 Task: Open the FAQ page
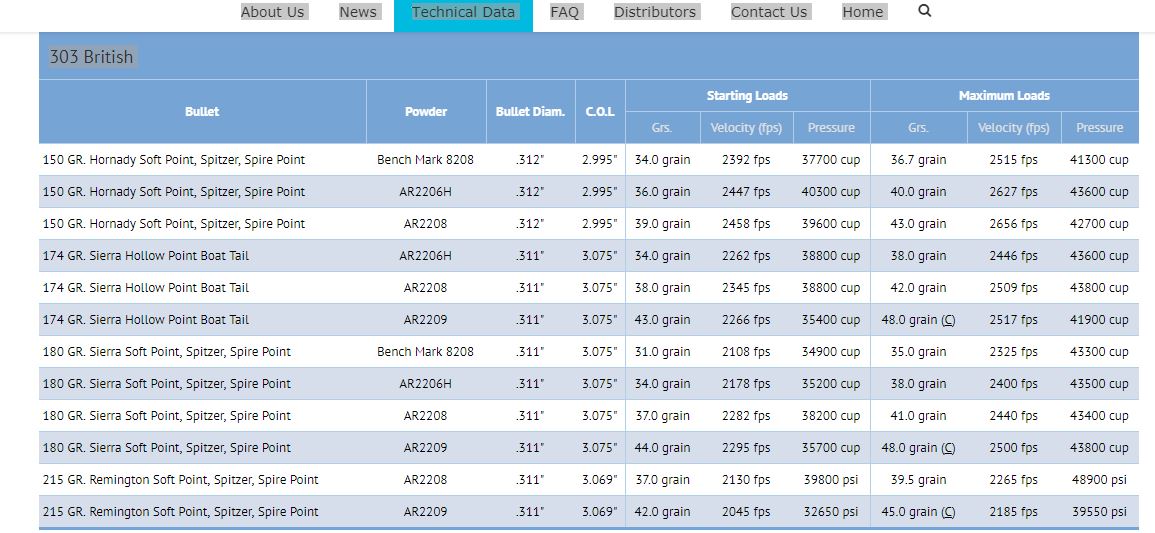coord(565,12)
